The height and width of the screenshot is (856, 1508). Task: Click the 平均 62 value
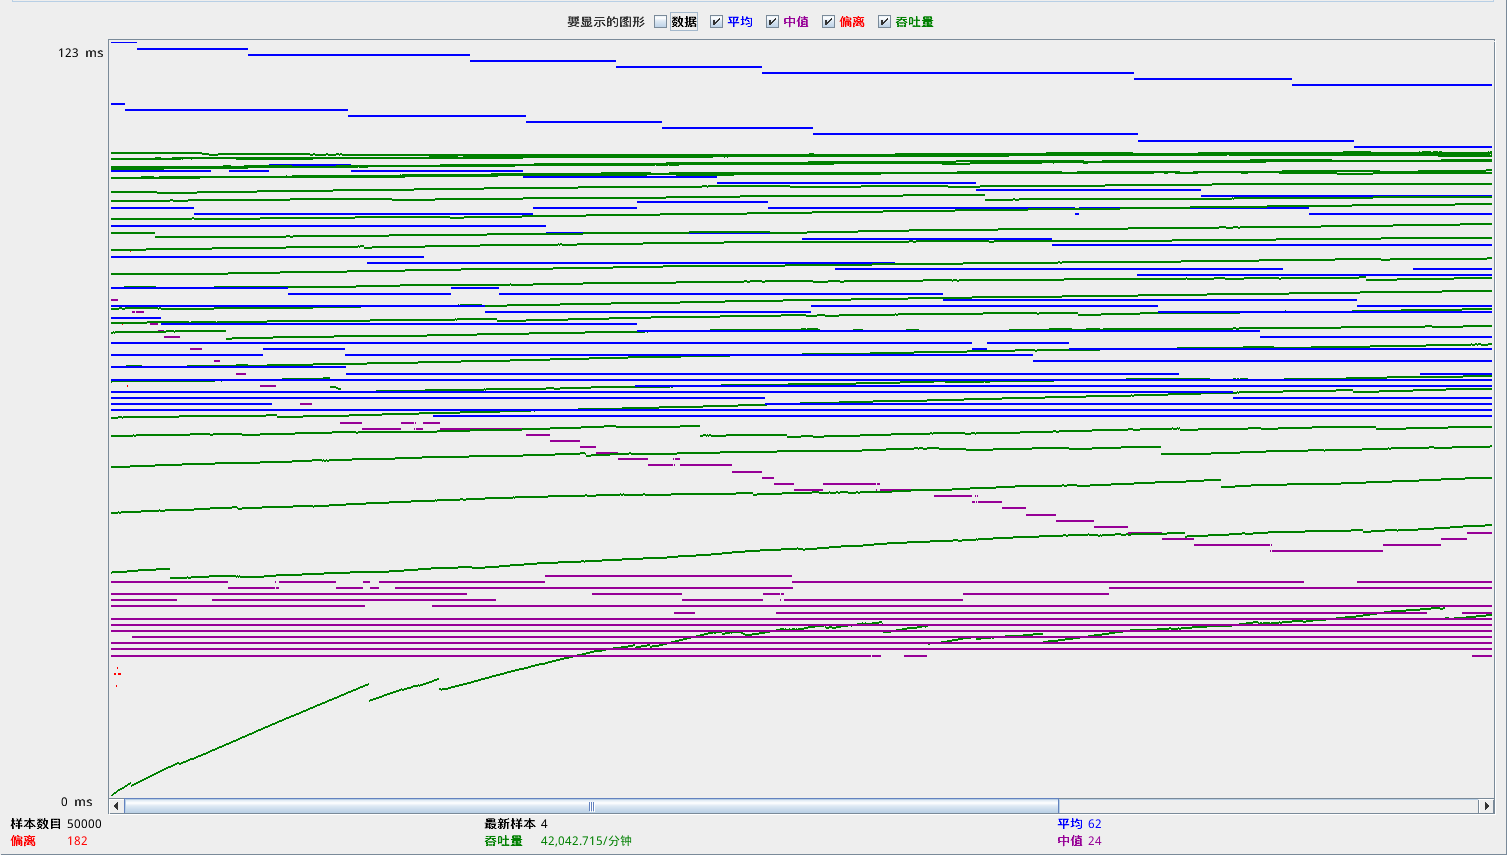[x=1095, y=824]
